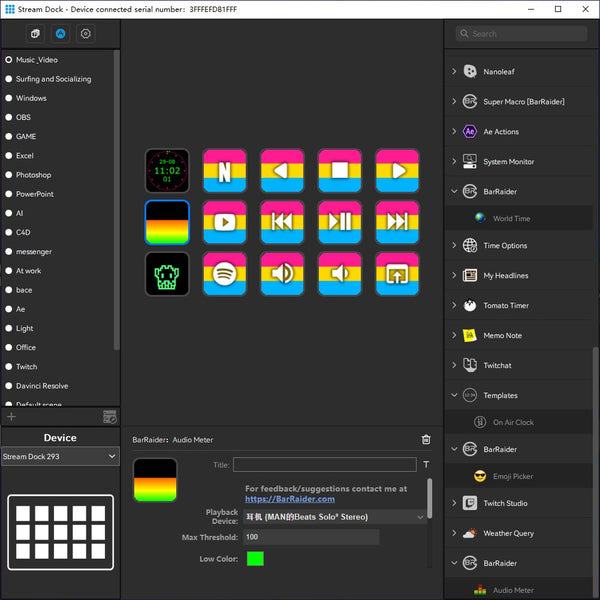
Task: Click the T title font icon
Action: point(426,465)
